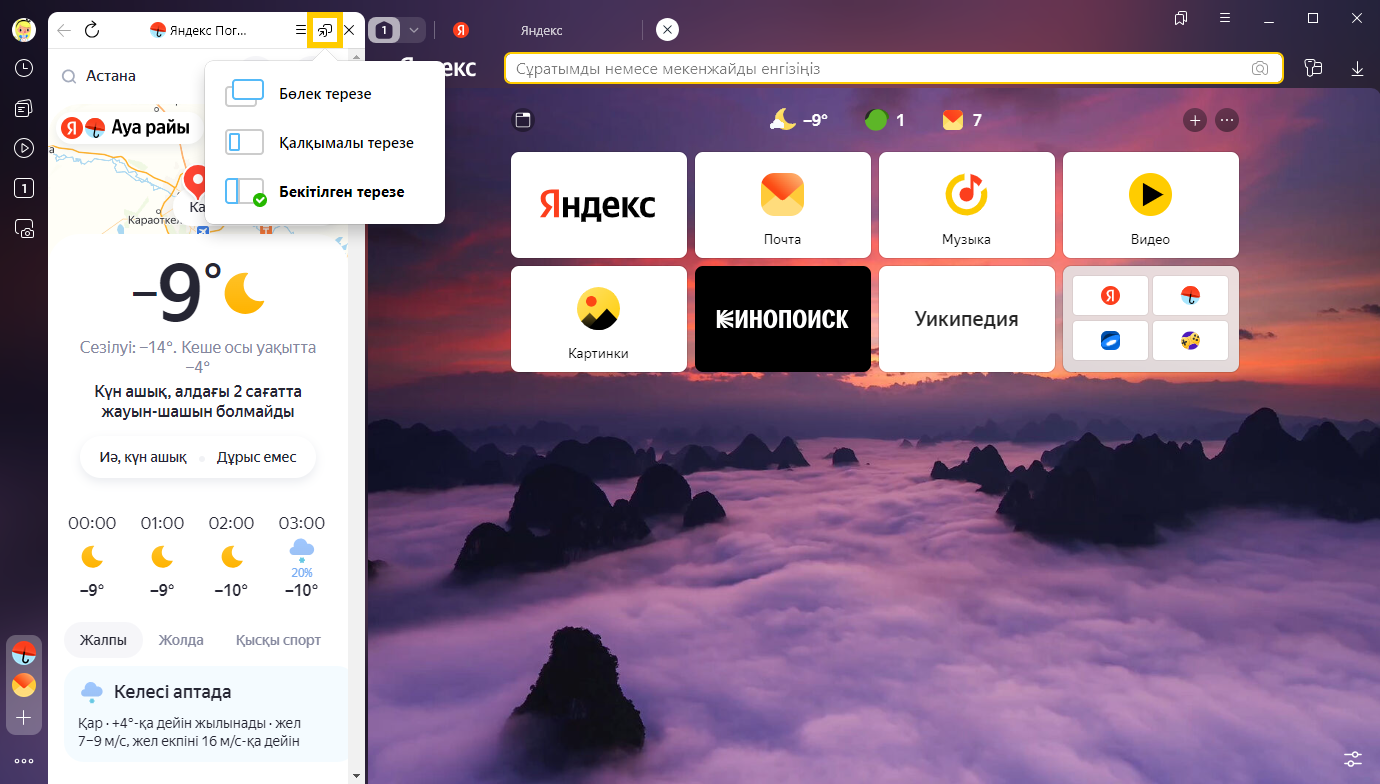This screenshot has height=784, width=1380.
Task: Open the Кинопоиск tile
Action: click(783, 319)
